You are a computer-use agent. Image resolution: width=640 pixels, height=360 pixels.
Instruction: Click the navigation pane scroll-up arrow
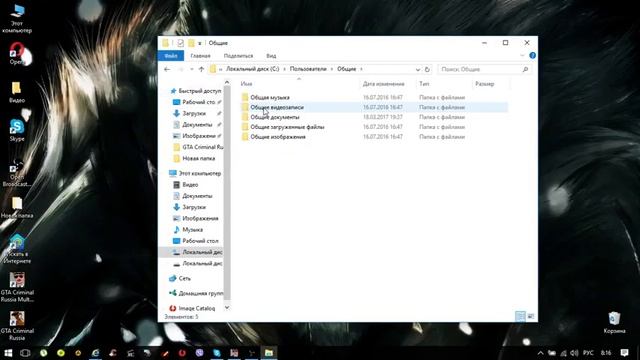point(227,83)
